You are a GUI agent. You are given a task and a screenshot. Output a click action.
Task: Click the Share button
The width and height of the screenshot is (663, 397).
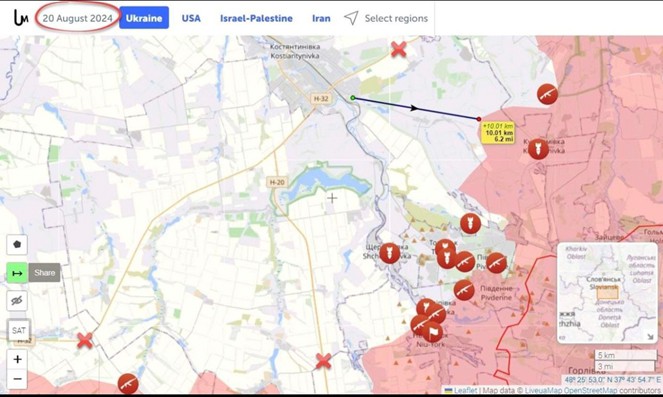[x=44, y=273]
